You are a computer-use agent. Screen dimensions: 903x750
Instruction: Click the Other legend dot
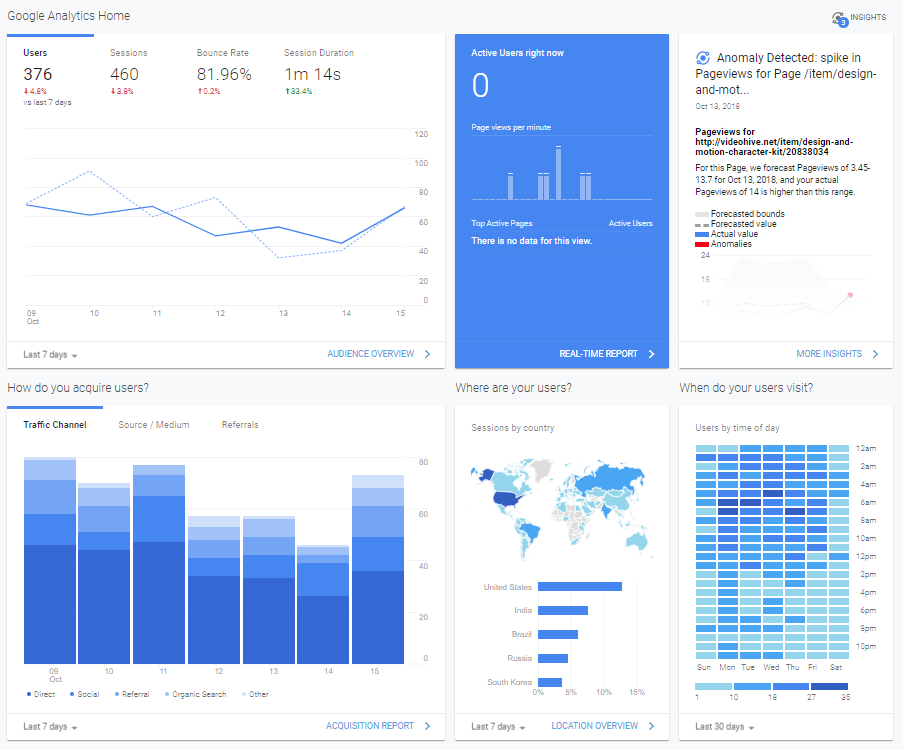coord(244,694)
